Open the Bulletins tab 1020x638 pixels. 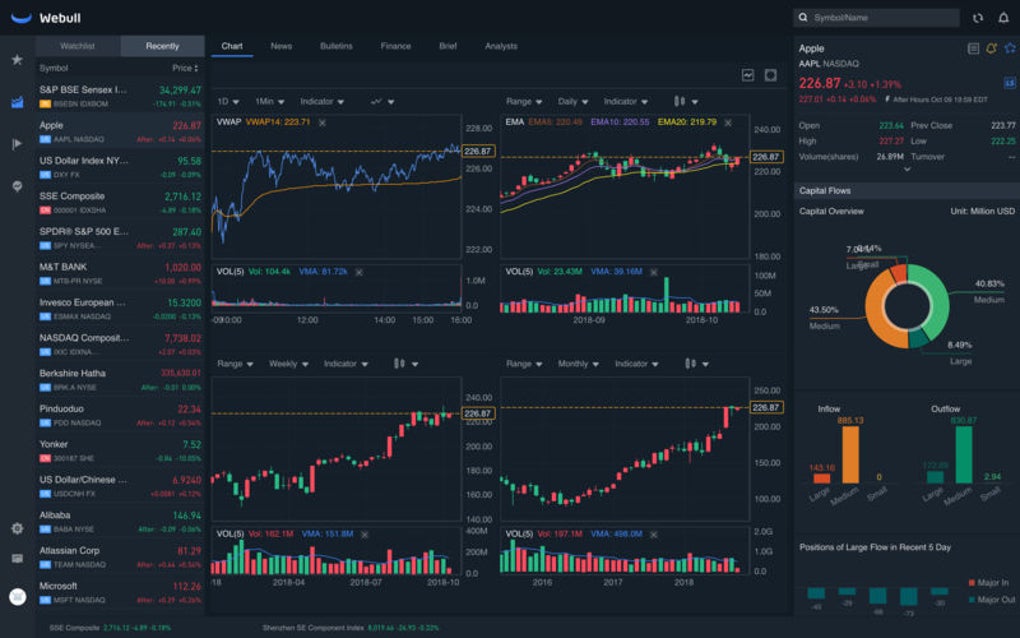(336, 46)
